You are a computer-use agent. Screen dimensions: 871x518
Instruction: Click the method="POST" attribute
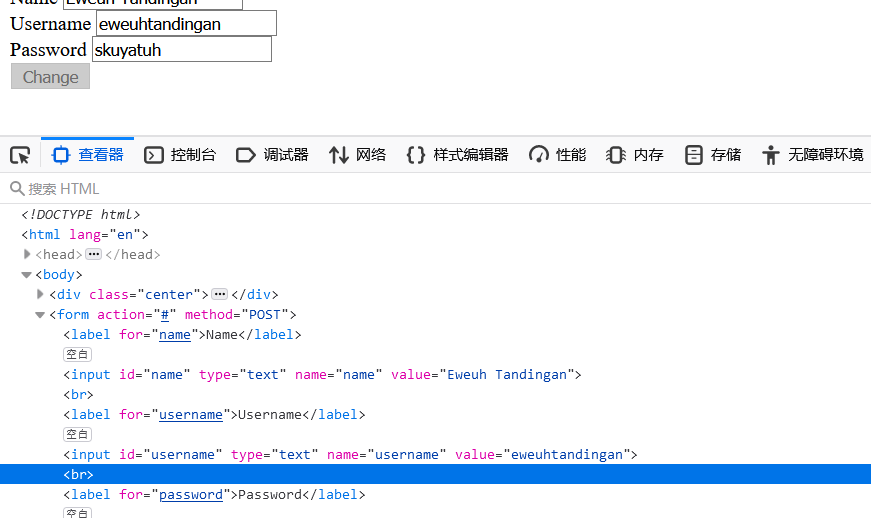coord(237,315)
